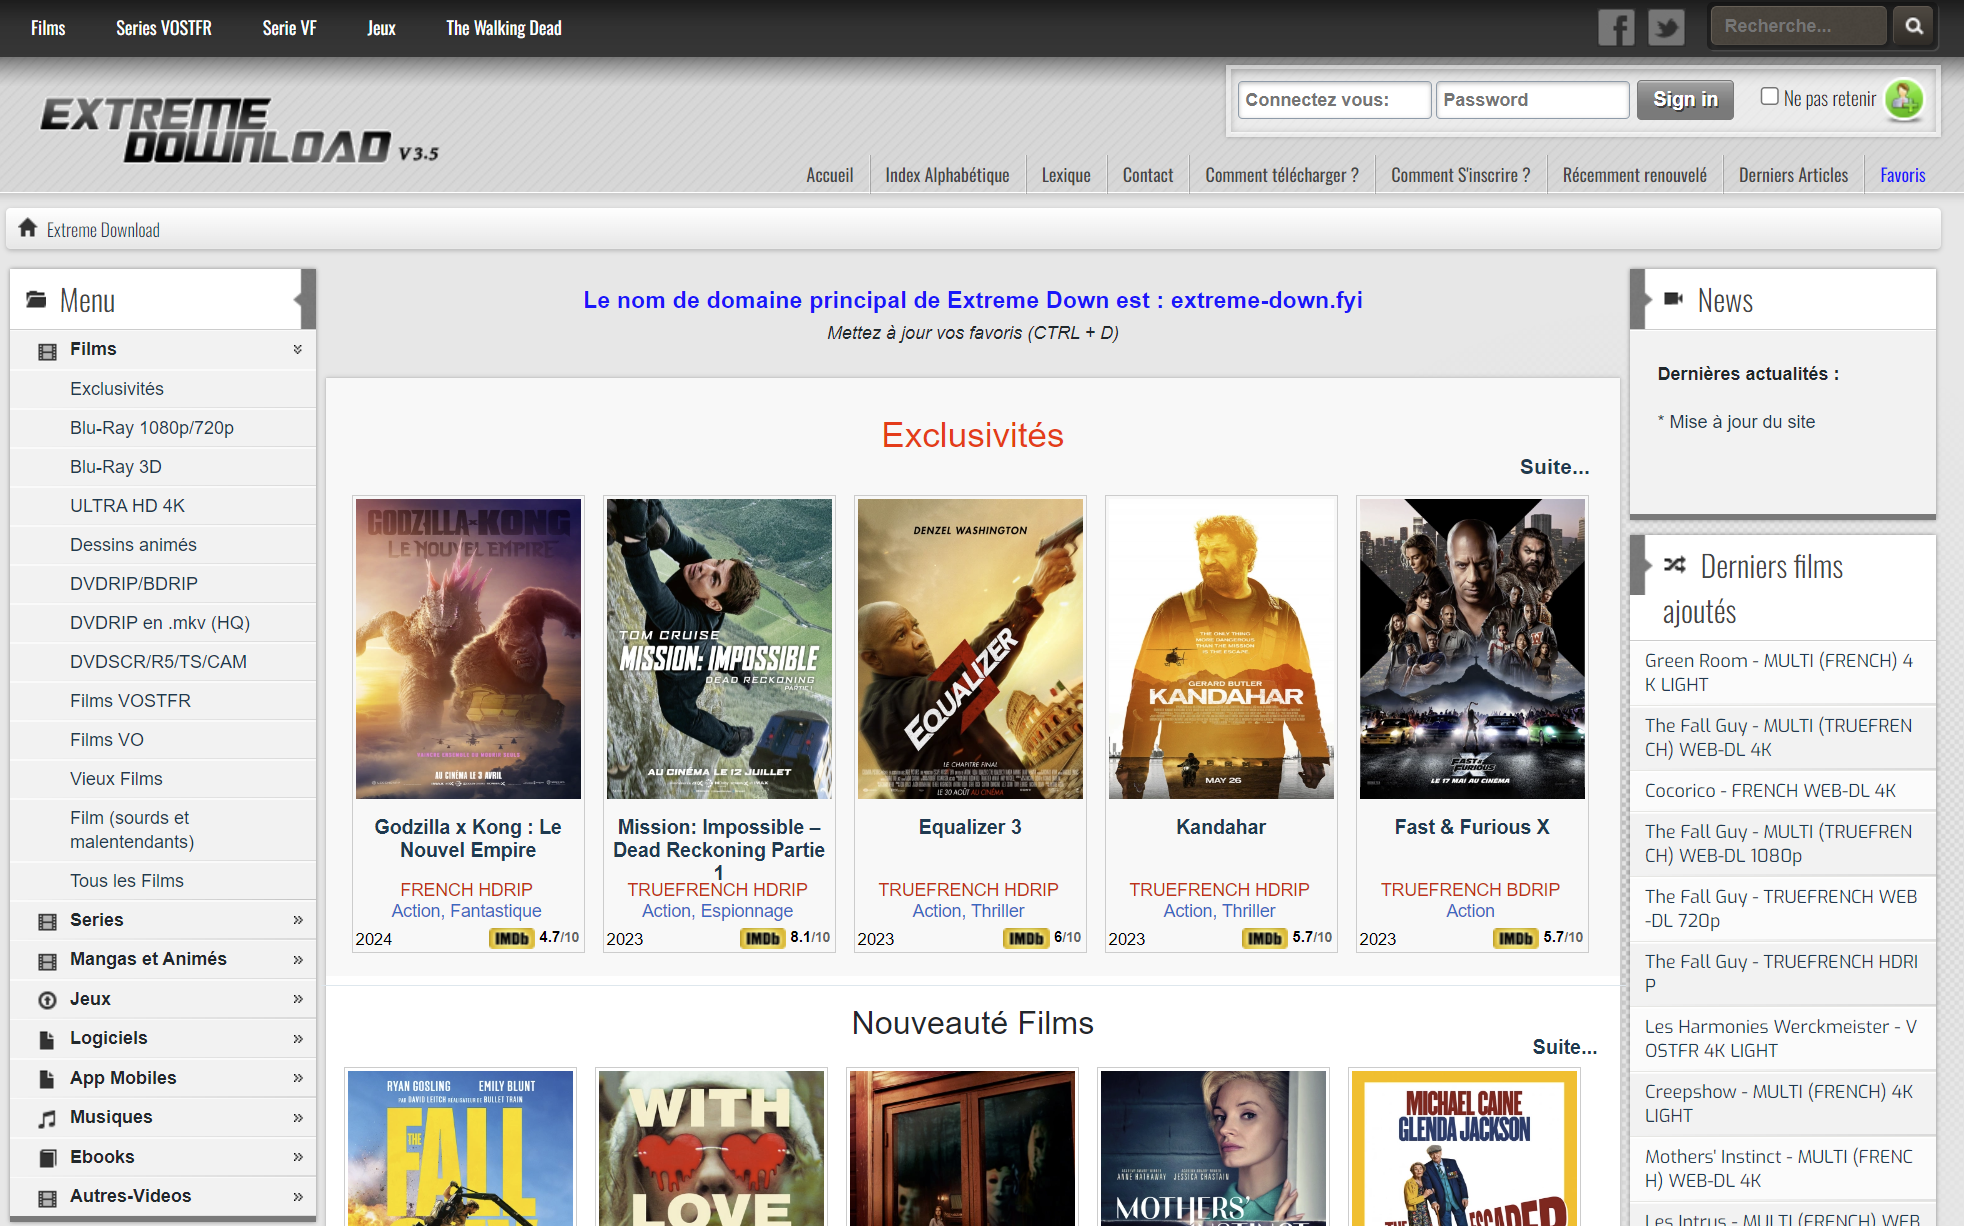
Task: Click IMDb badge on Kandahar
Action: (1265, 938)
